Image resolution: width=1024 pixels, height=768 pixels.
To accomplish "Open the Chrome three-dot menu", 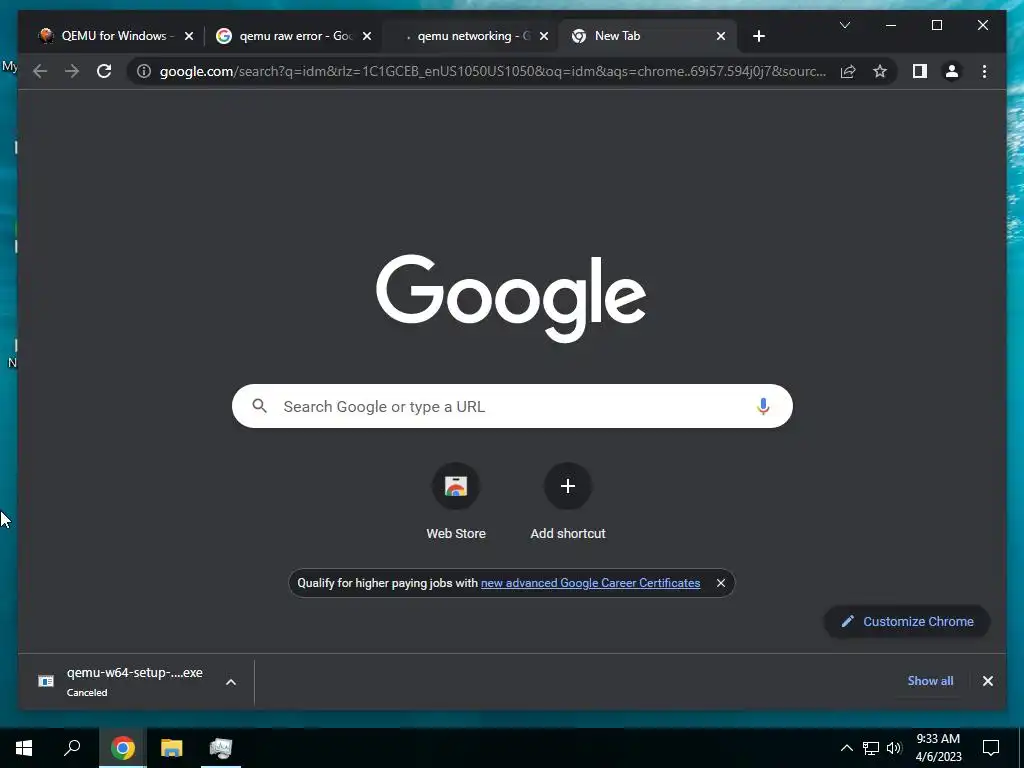I will pos(984,71).
